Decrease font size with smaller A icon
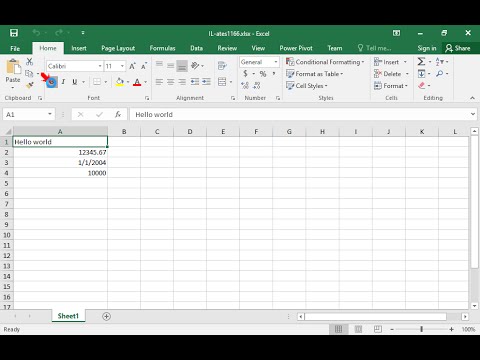Image resolution: width=480 pixels, height=360 pixels. (144, 66)
